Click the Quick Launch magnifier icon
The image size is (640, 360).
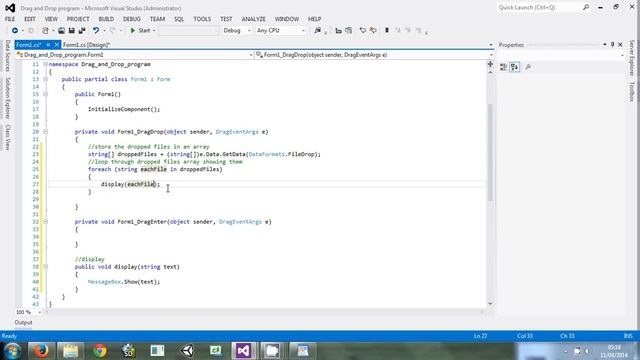pyautogui.click(x=586, y=7)
